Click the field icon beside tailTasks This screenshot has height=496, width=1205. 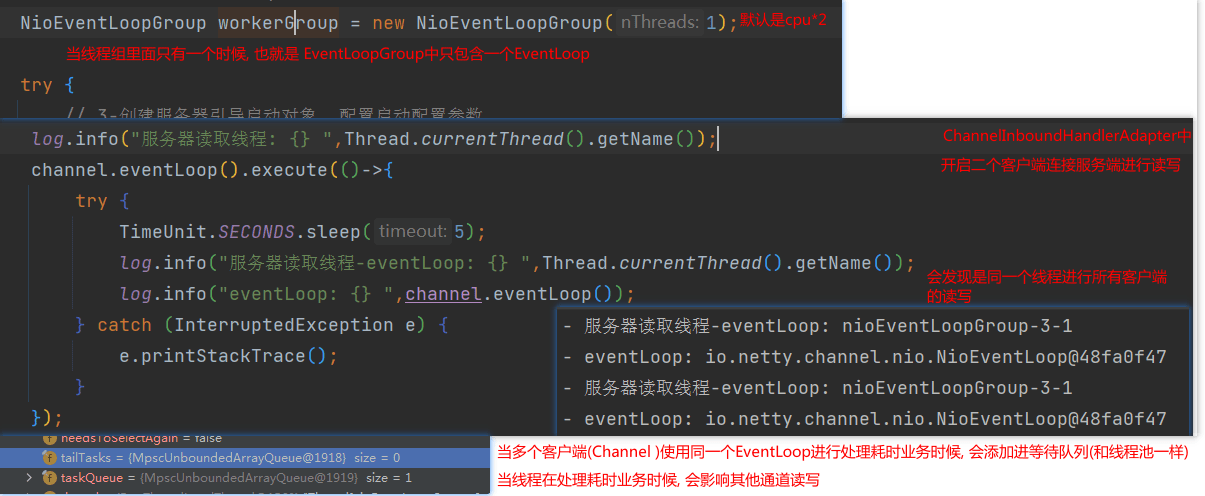pos(50,457)
